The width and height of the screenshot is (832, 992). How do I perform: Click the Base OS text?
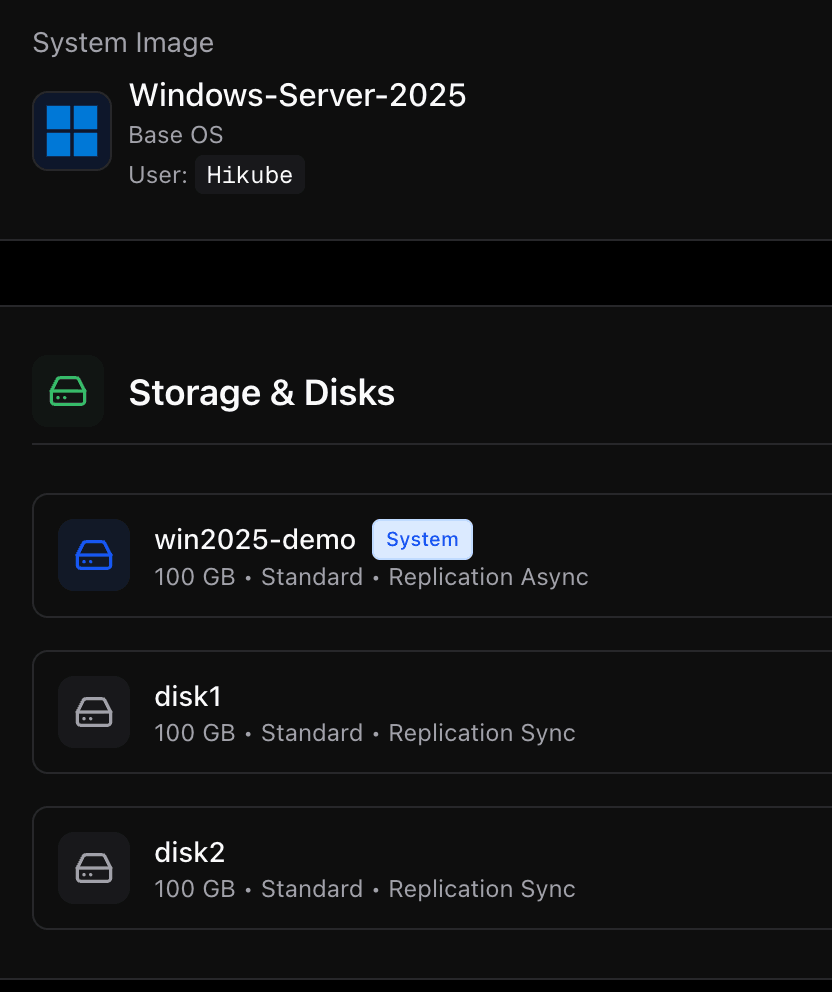(x=176, y=135)
